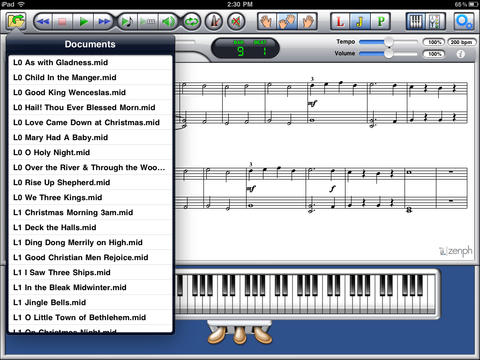This screenshot has height=360, width=480.
Task: Open L1 Christmas Morning 3am.mid
Action: (90, 212)
